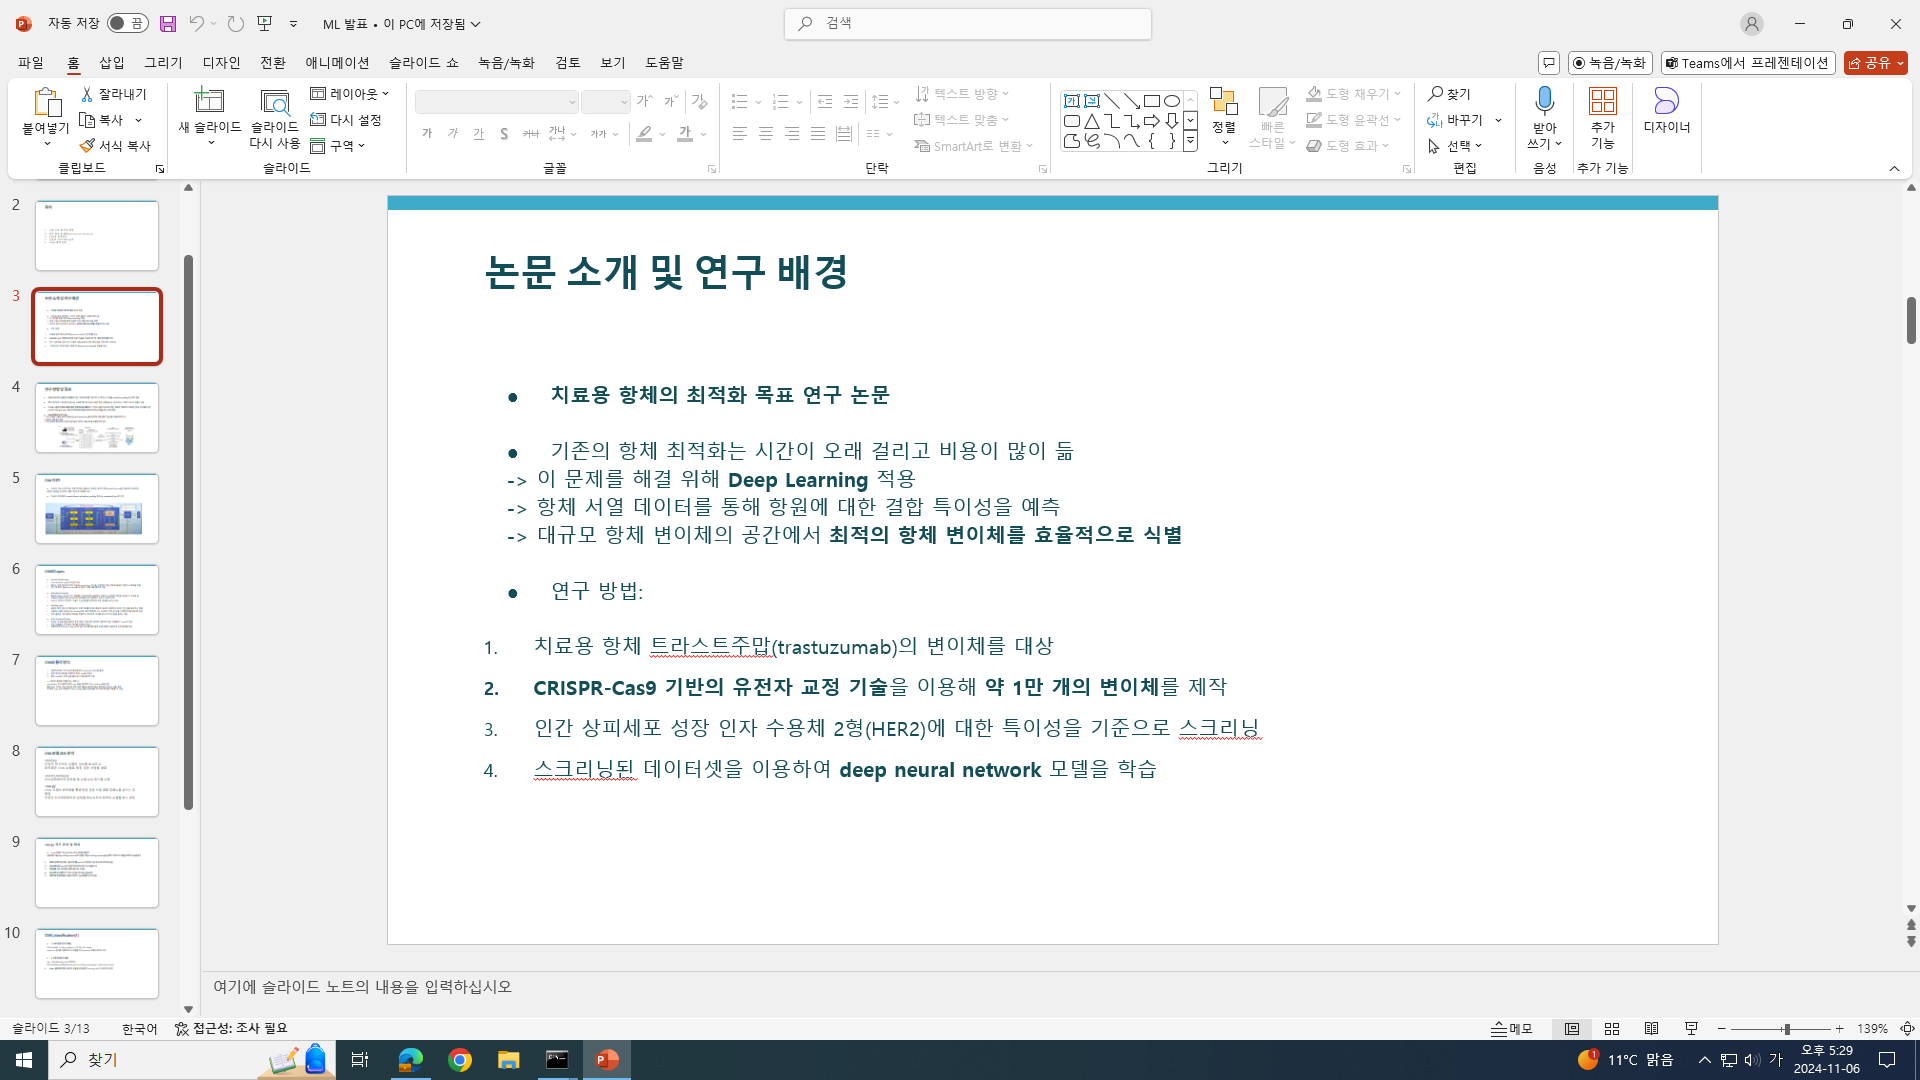Click the Find (찾기) icon

point(1449,94)
